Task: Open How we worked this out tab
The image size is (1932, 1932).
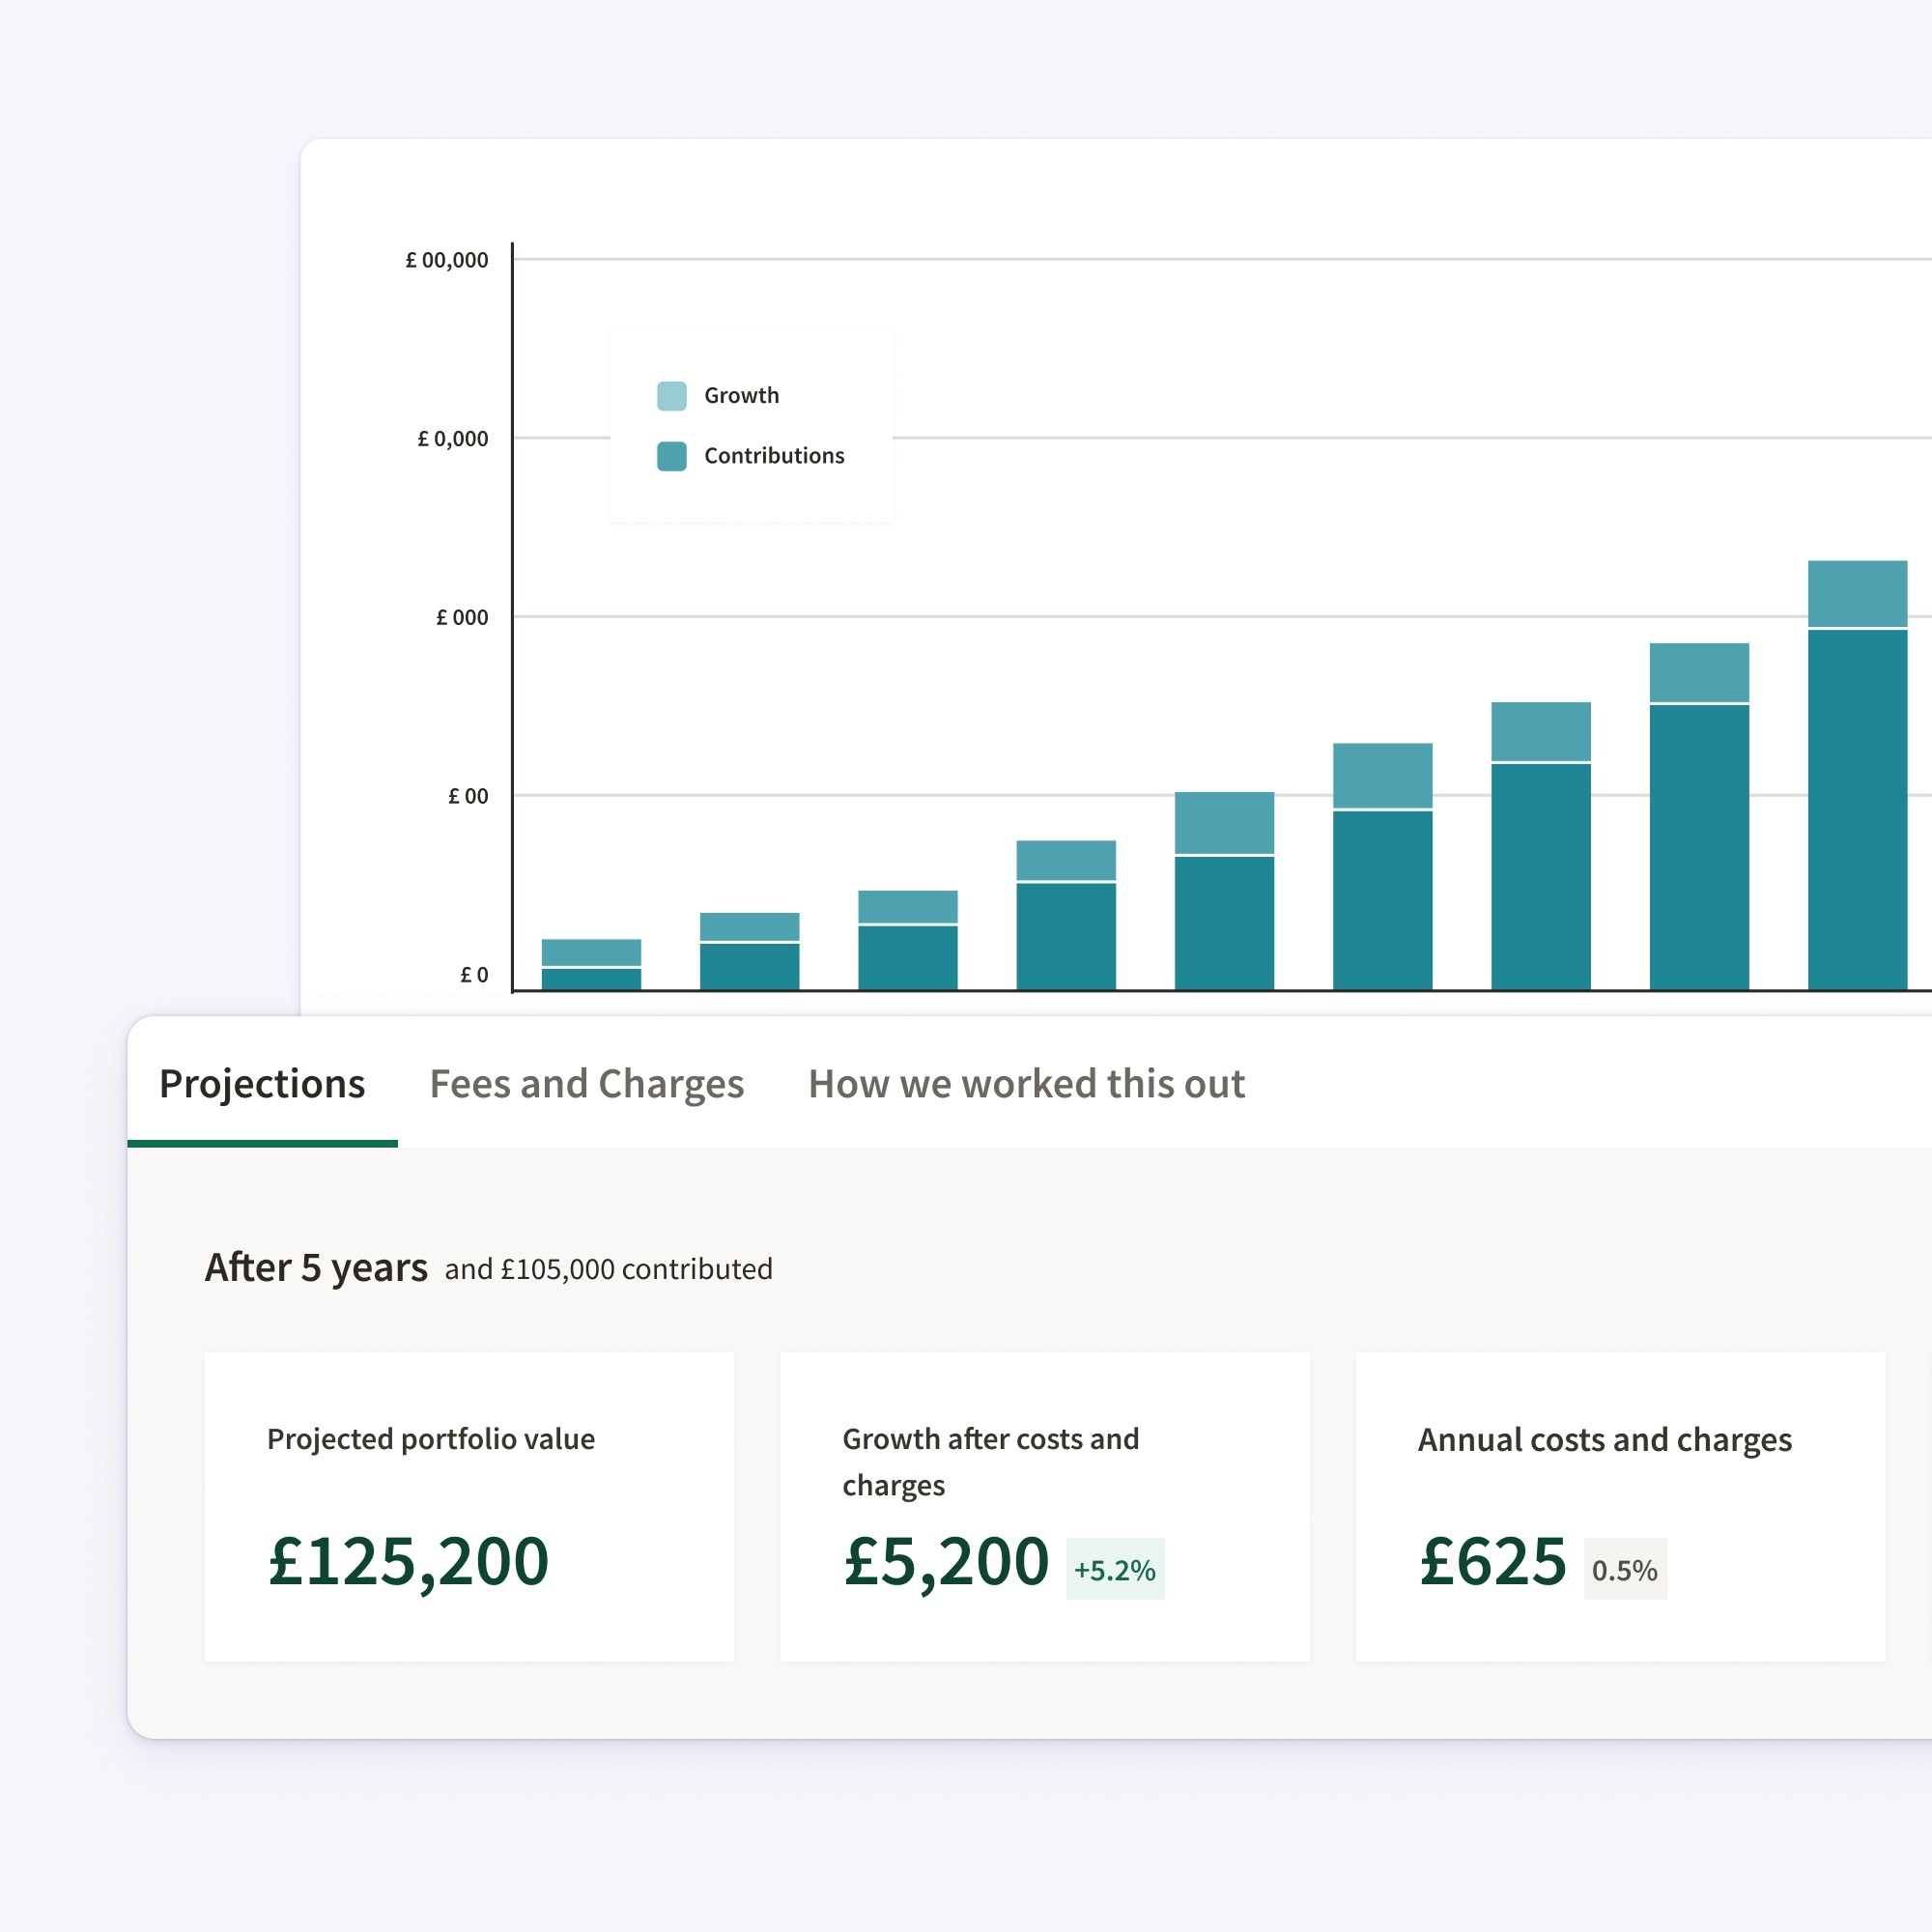Action: [x=1026, y=1084]
